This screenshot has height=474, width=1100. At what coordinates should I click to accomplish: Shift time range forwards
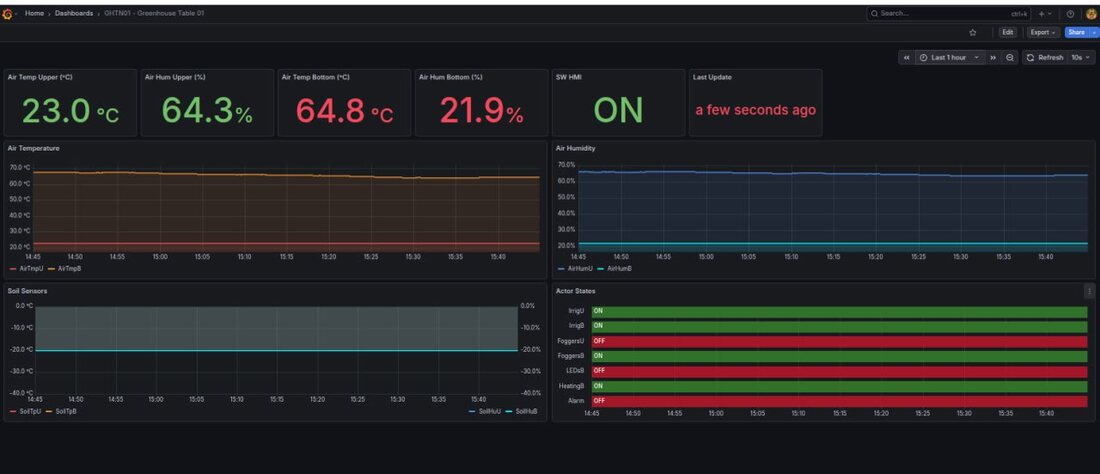993,57
